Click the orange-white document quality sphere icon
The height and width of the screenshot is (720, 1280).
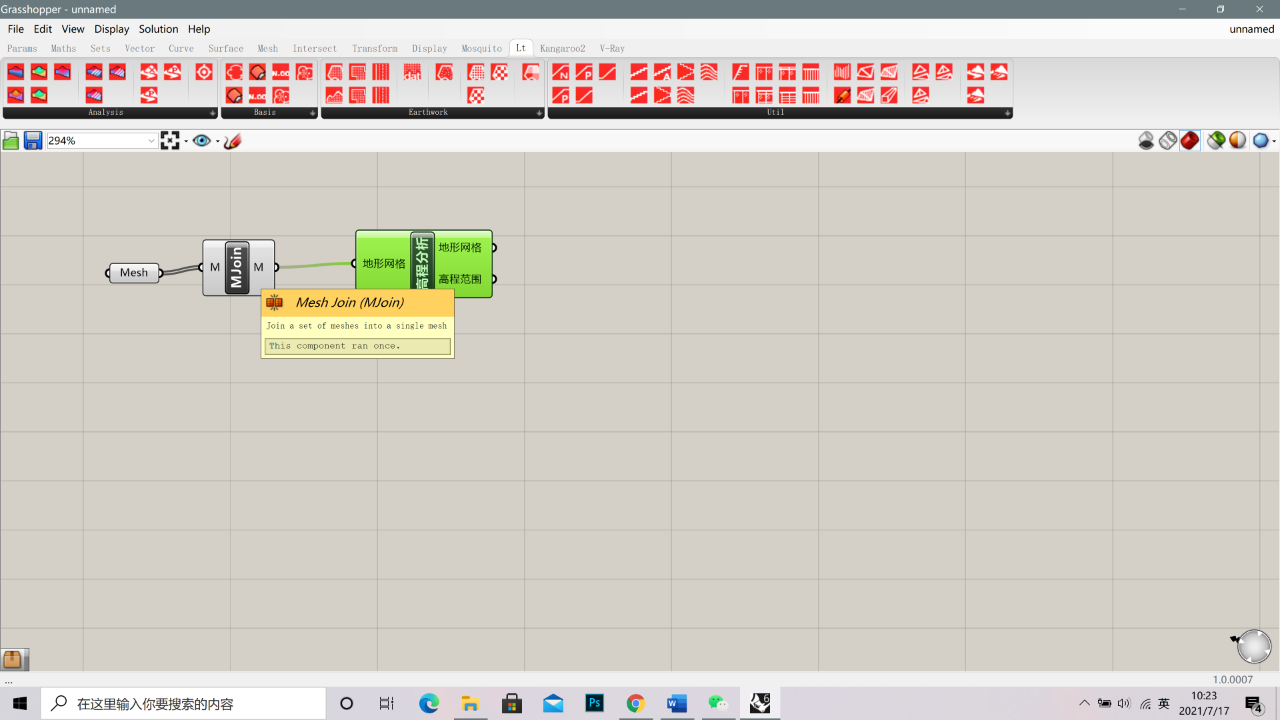1238,141
